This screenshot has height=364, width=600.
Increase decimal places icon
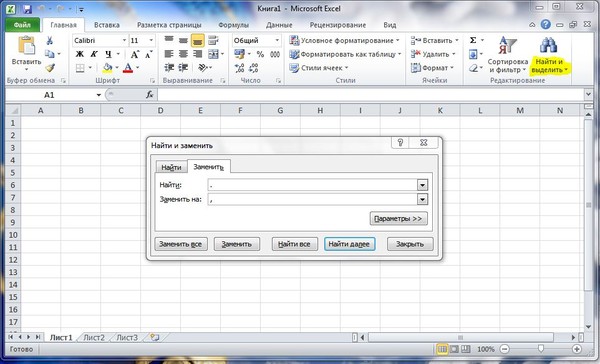(x=240, y=68)
